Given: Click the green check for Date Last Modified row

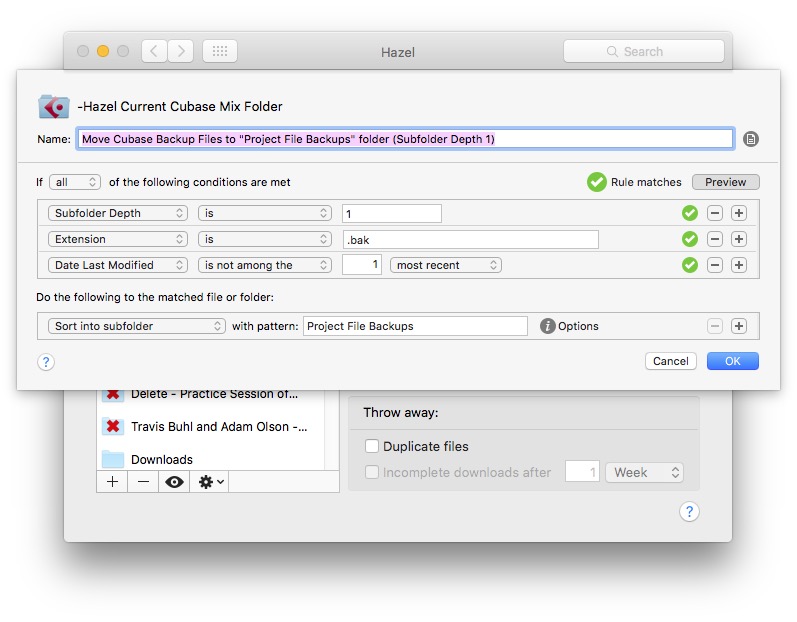Looking at the screenshot, I should pyautogui.click(x=690, y=265).
